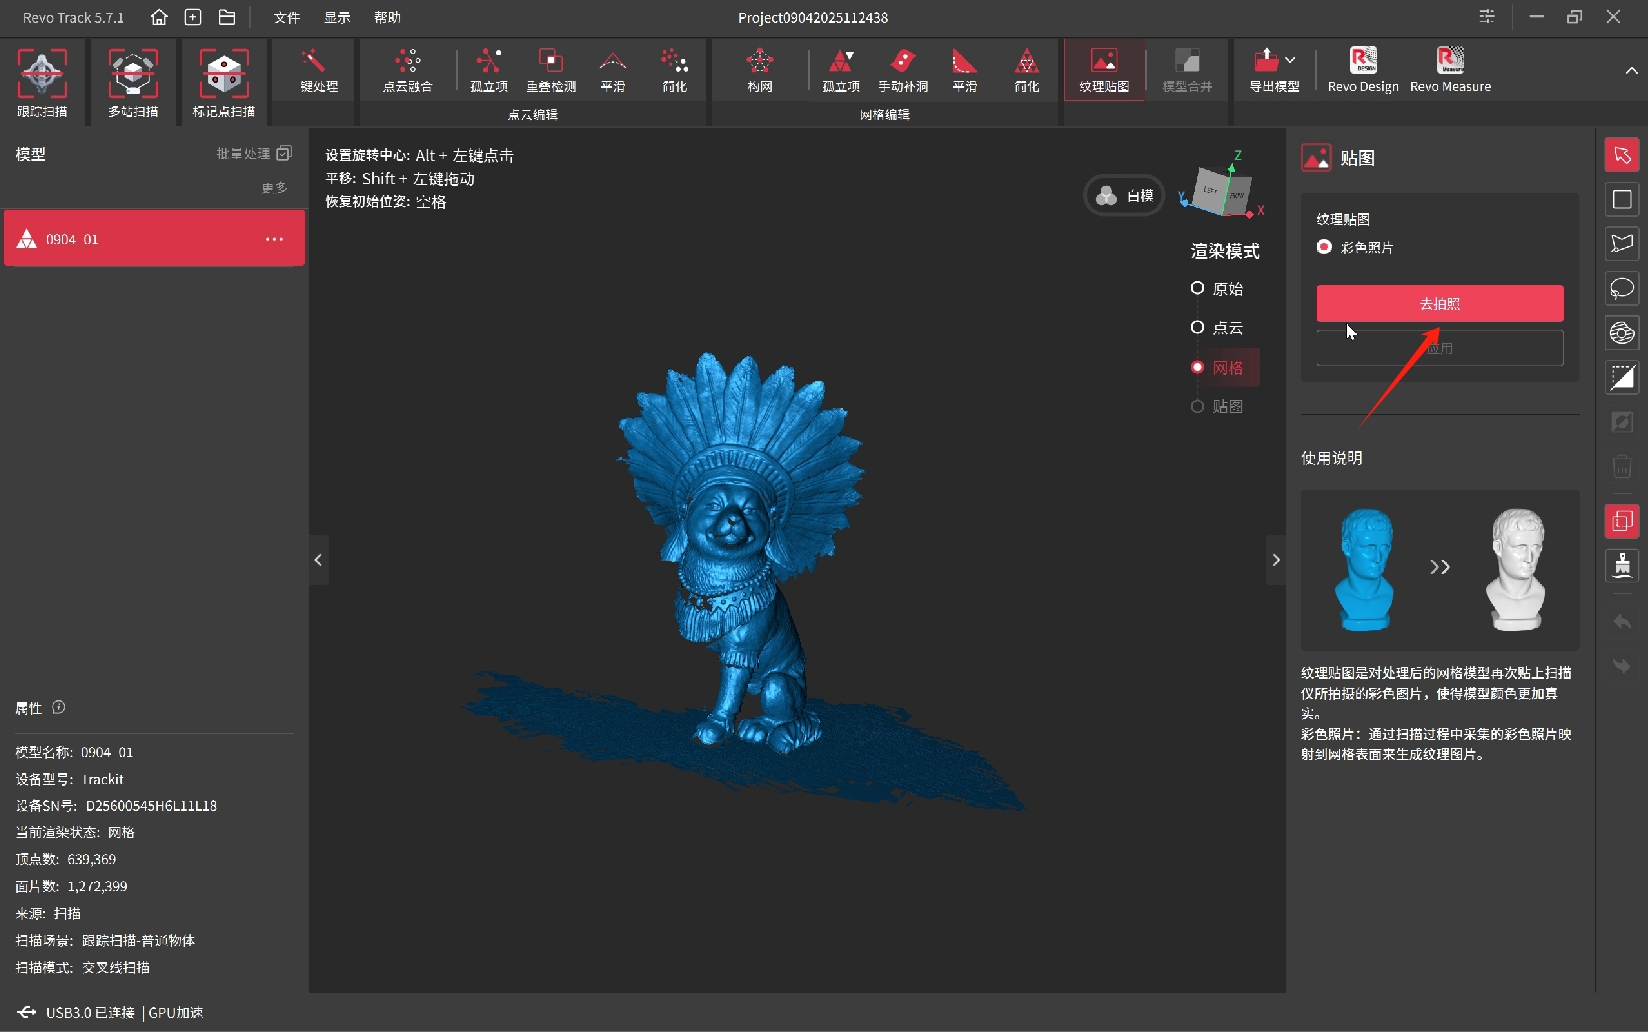Choose the polygon selection tool in right sidebar
Image resolution: width=1648 pixels, height=1032 pixels.
(x=1622, y=244)
